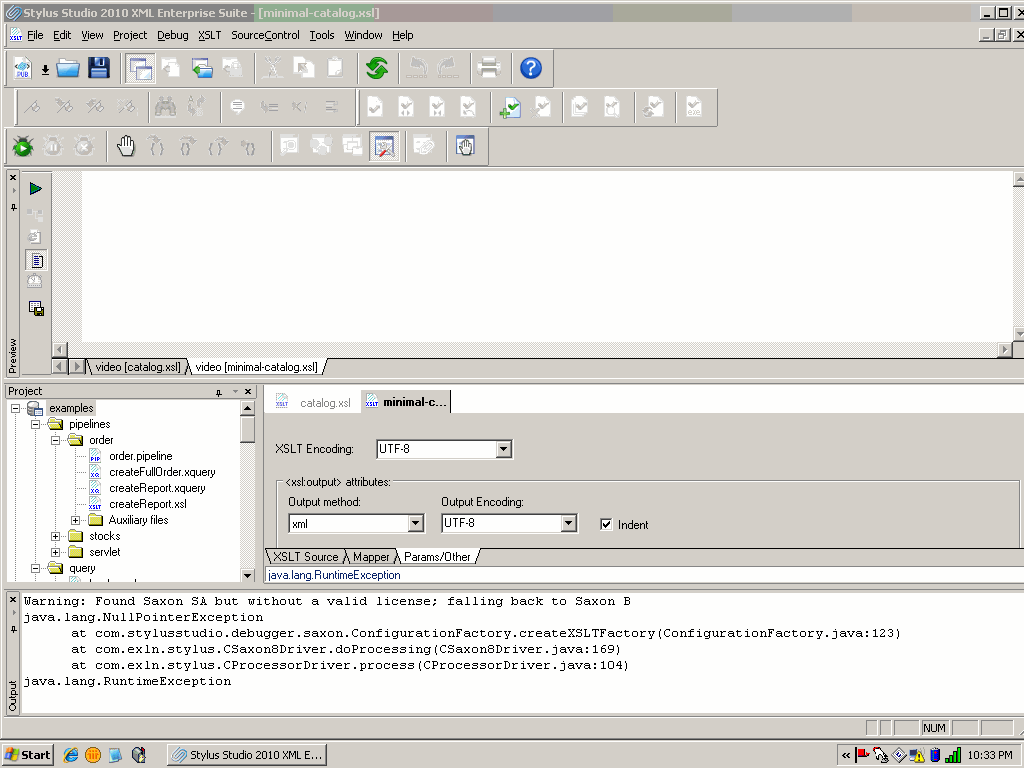Click the hand window icon on debug toolbar
The width and height of the screenshot is (1024, 768).
pos(465,146)
